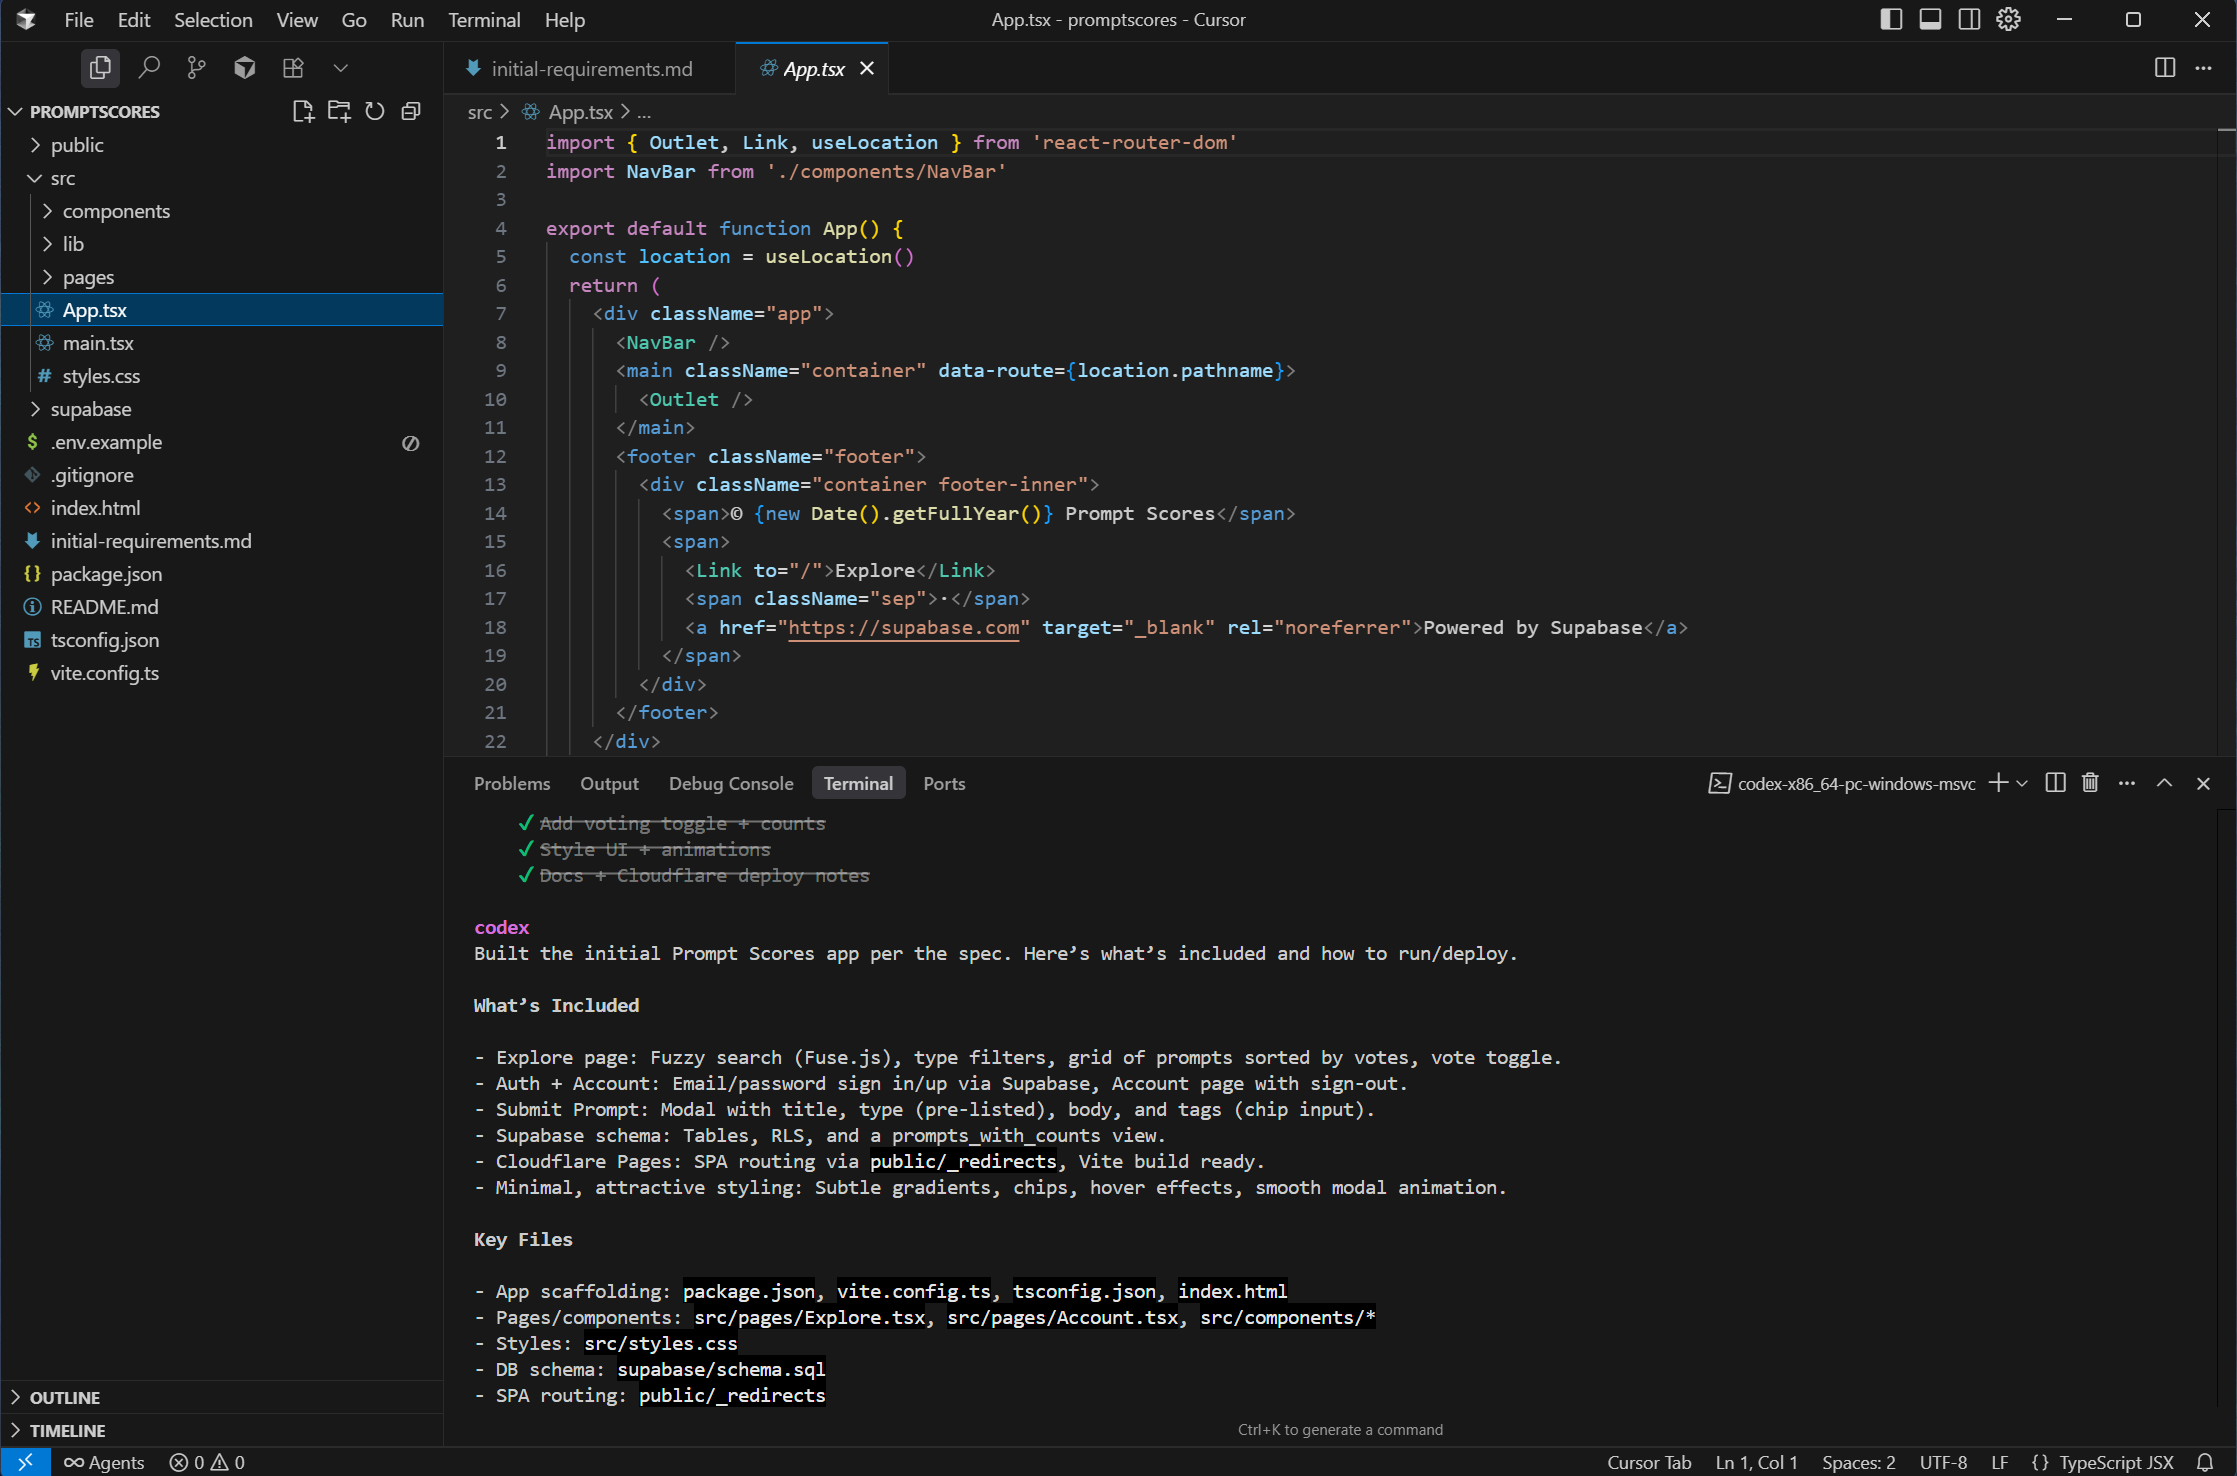2237x1476 pixels.
Task: Kill the codex terminal with the trash icon
Action: [x=2090, y=783]
